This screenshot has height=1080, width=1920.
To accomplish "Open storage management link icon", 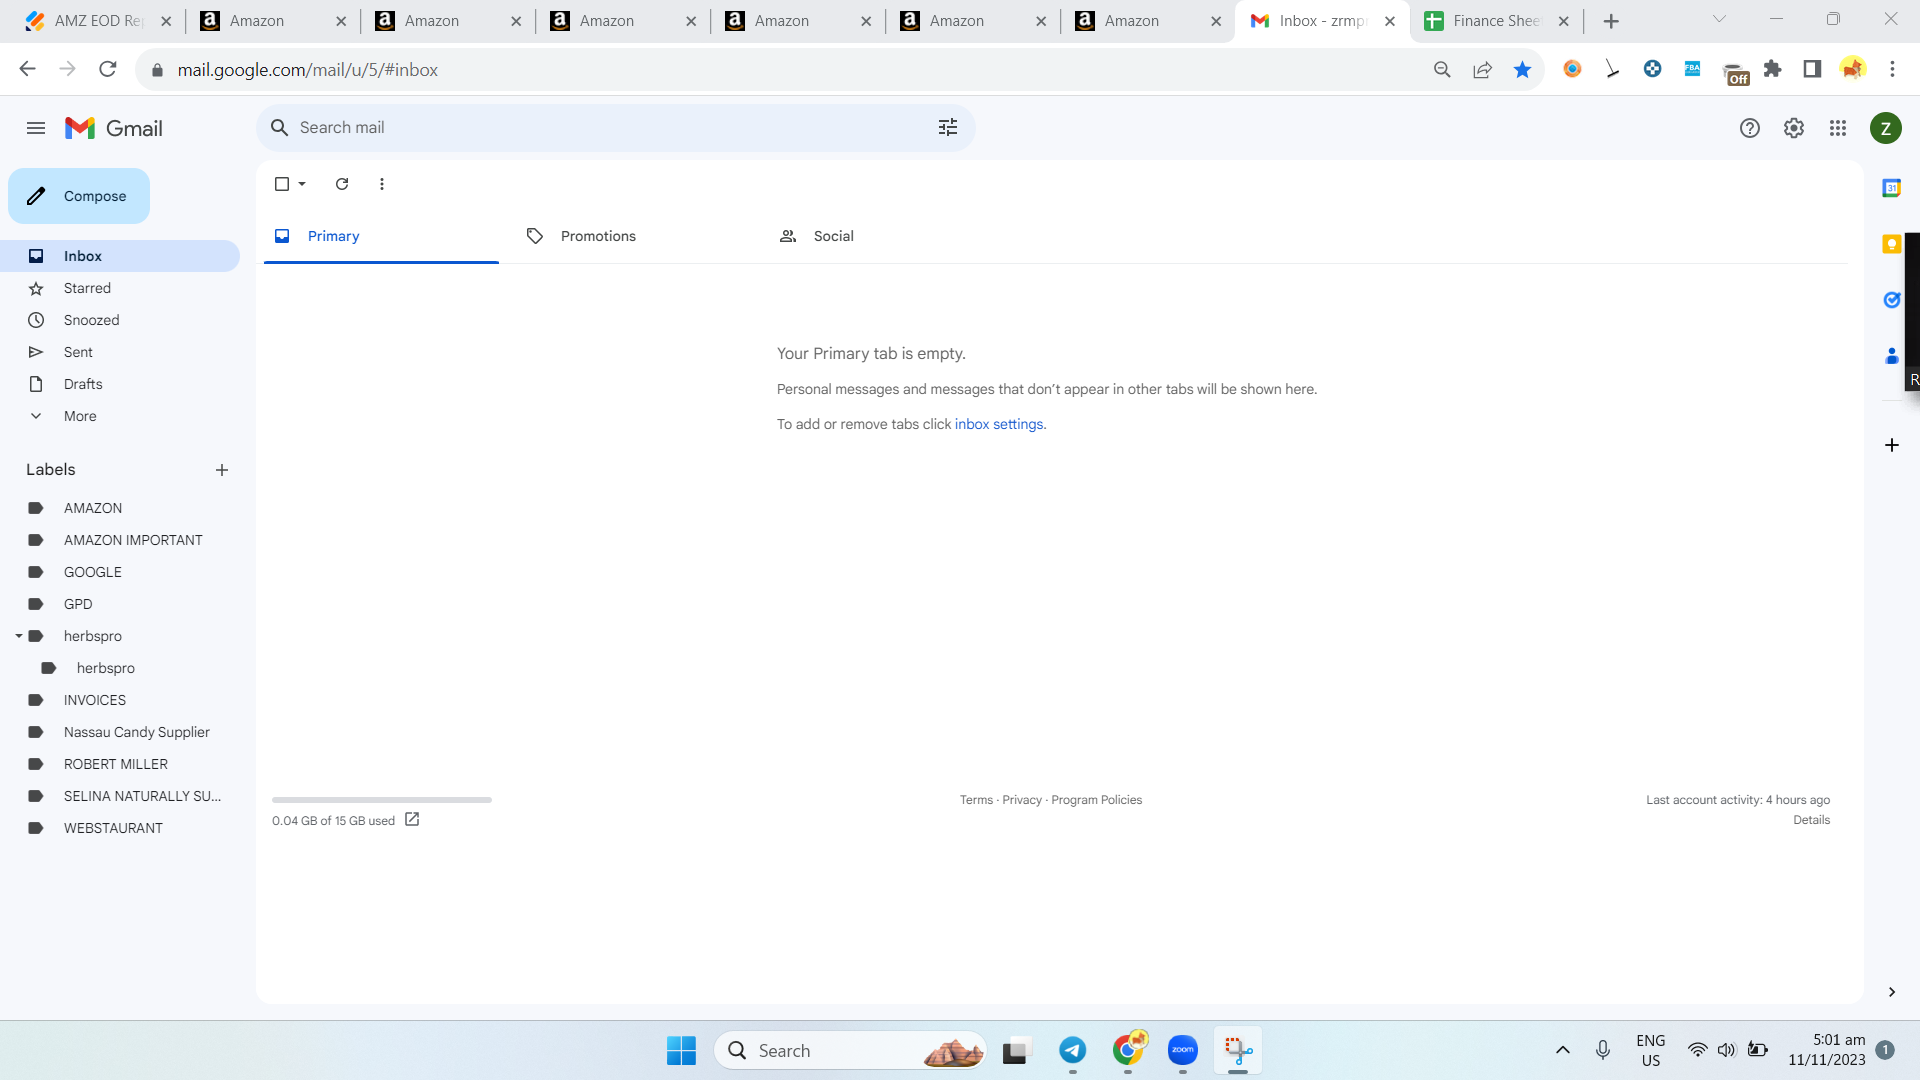I will tap(412, 820).
